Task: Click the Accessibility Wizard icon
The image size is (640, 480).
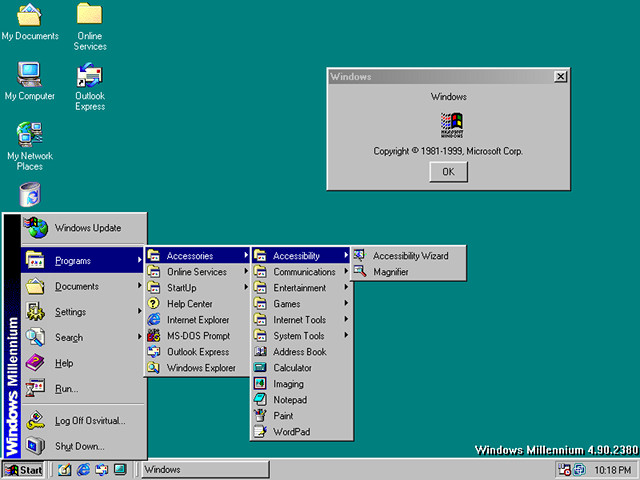Action: pyautogui.click(x=360, y=256)
